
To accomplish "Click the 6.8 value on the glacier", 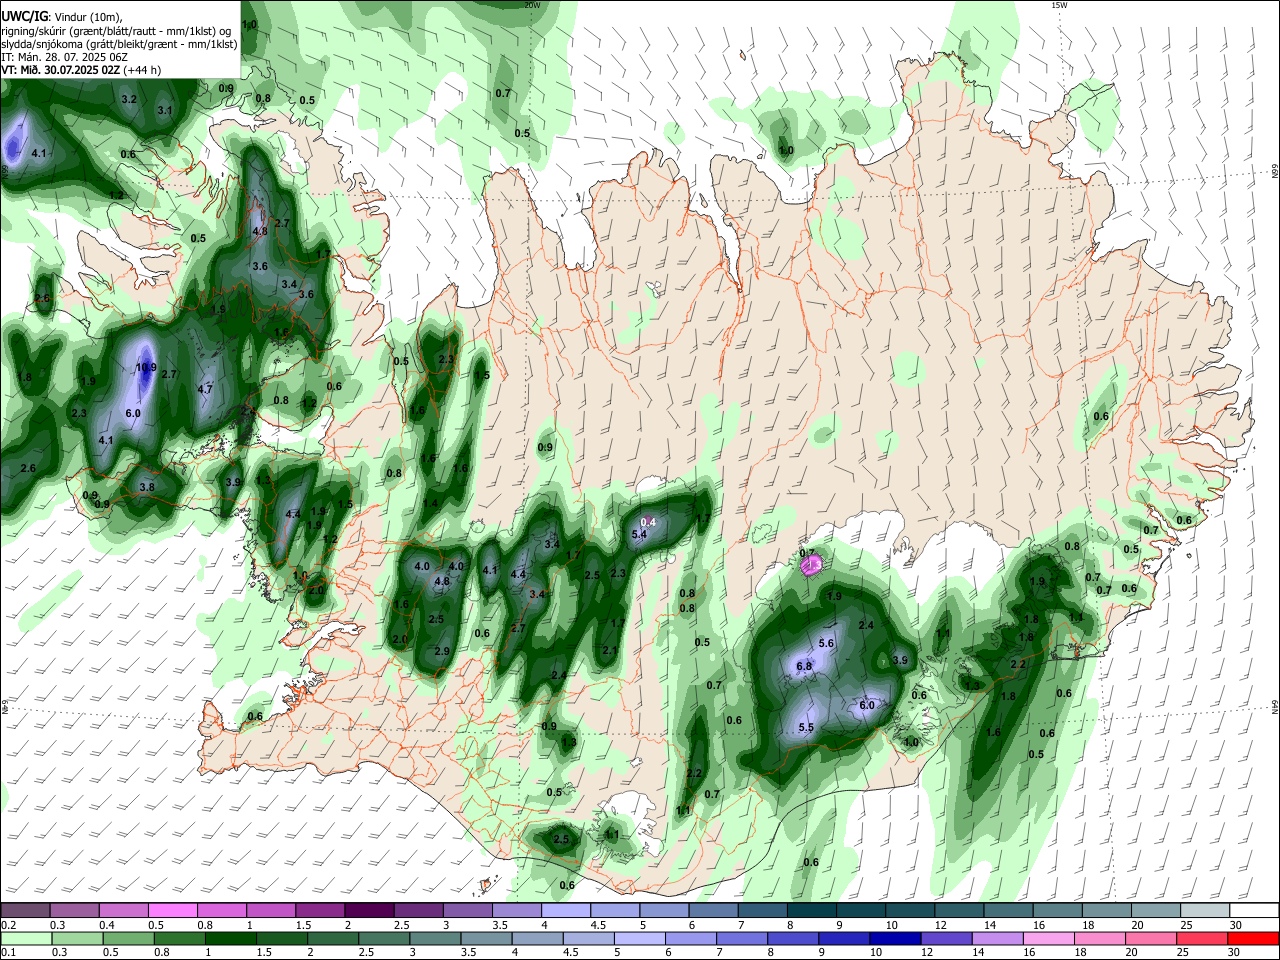I will (804, 666).
